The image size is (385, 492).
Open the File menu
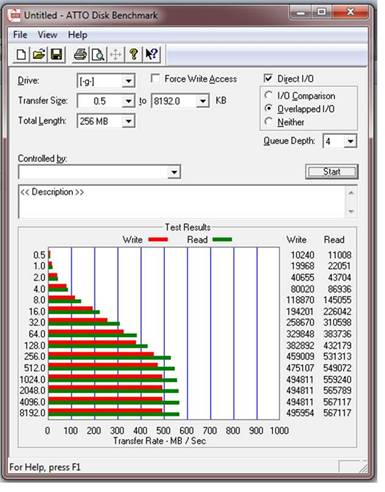click(20, 35)
